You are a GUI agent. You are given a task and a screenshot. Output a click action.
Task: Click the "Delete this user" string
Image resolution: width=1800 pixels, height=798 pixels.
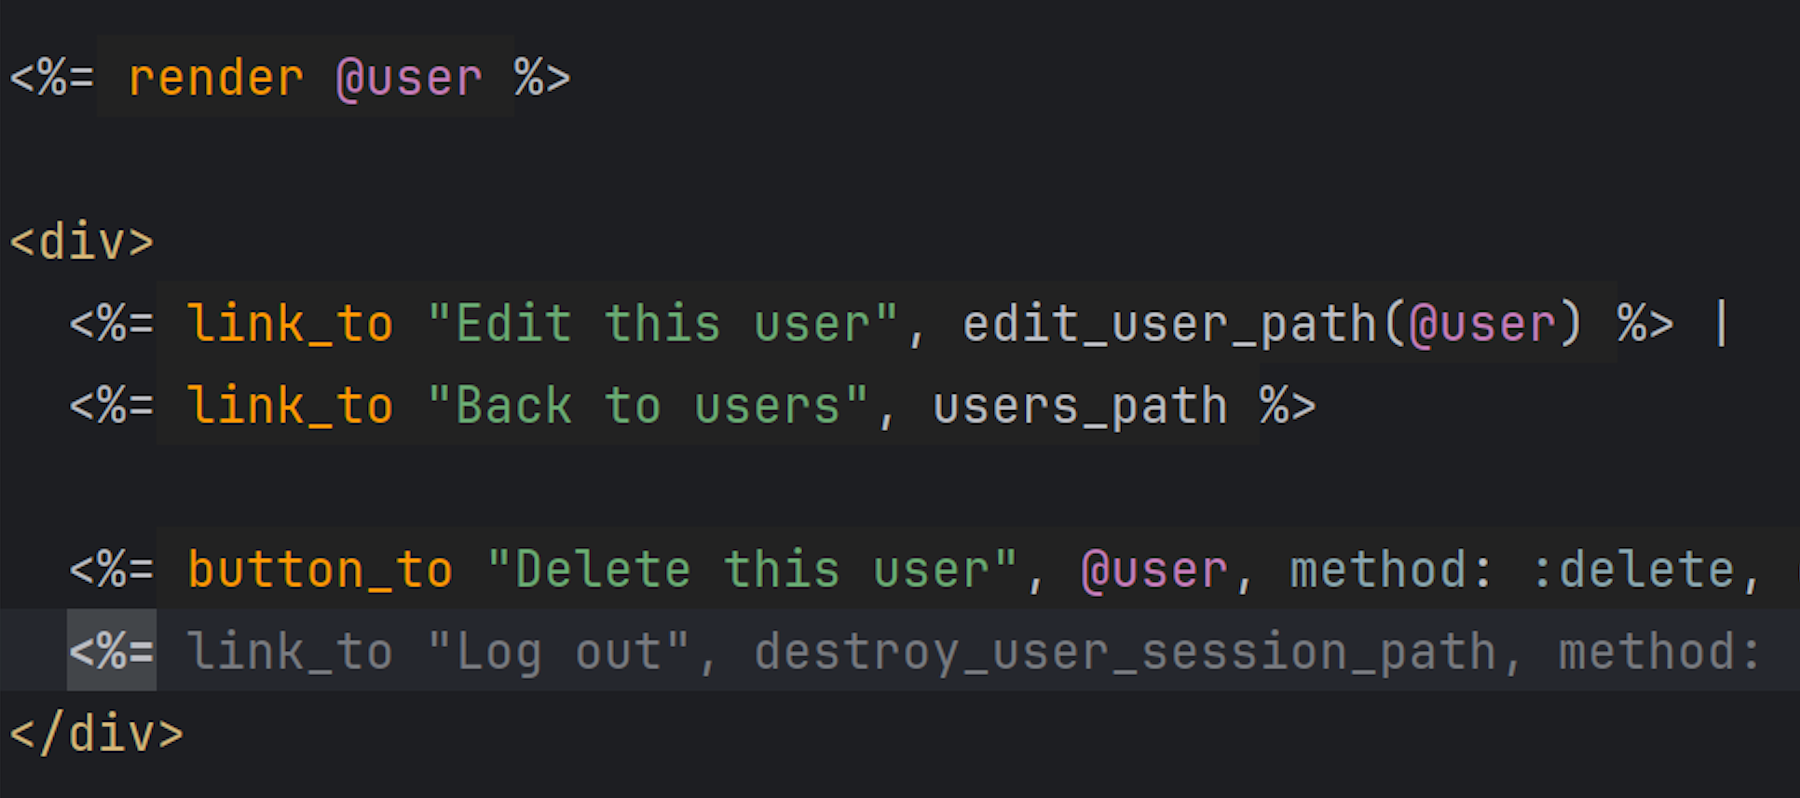[x=752, y=570]
